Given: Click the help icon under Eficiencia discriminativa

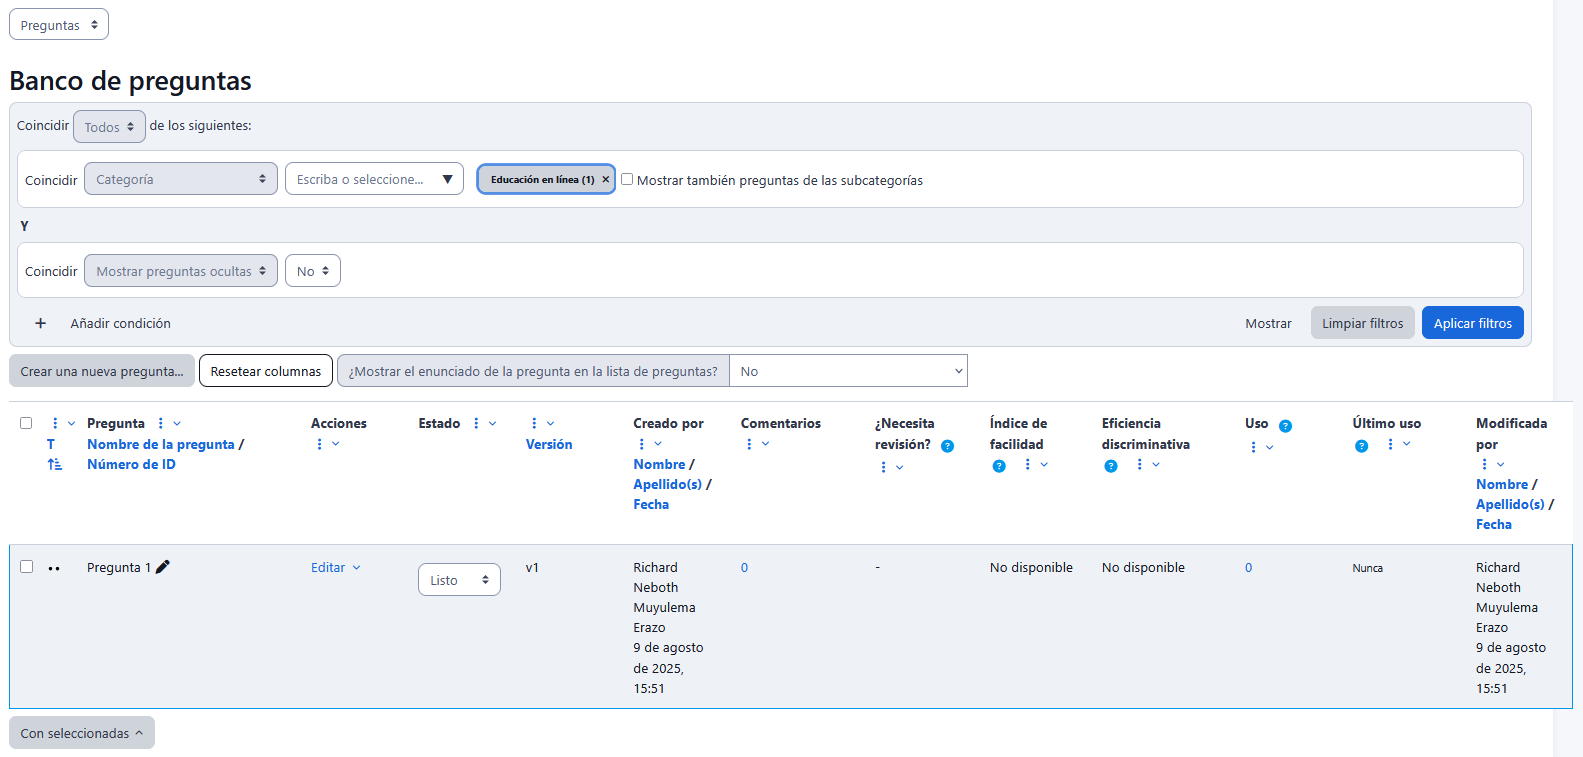Looking at the screenshot, I should click(x=1110, y=466).
